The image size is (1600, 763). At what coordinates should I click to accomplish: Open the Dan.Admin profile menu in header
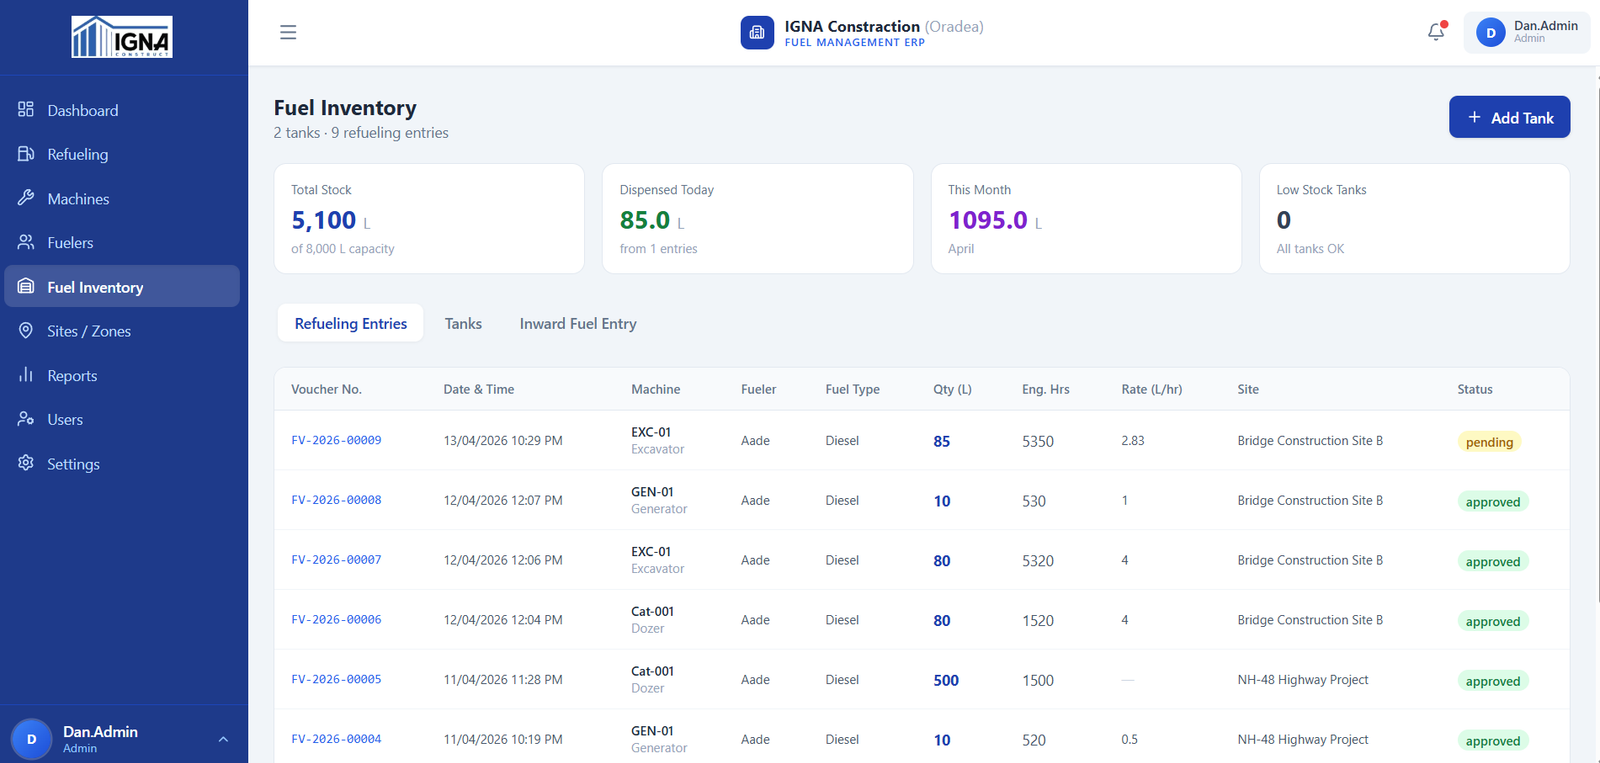click(1526, 32)
